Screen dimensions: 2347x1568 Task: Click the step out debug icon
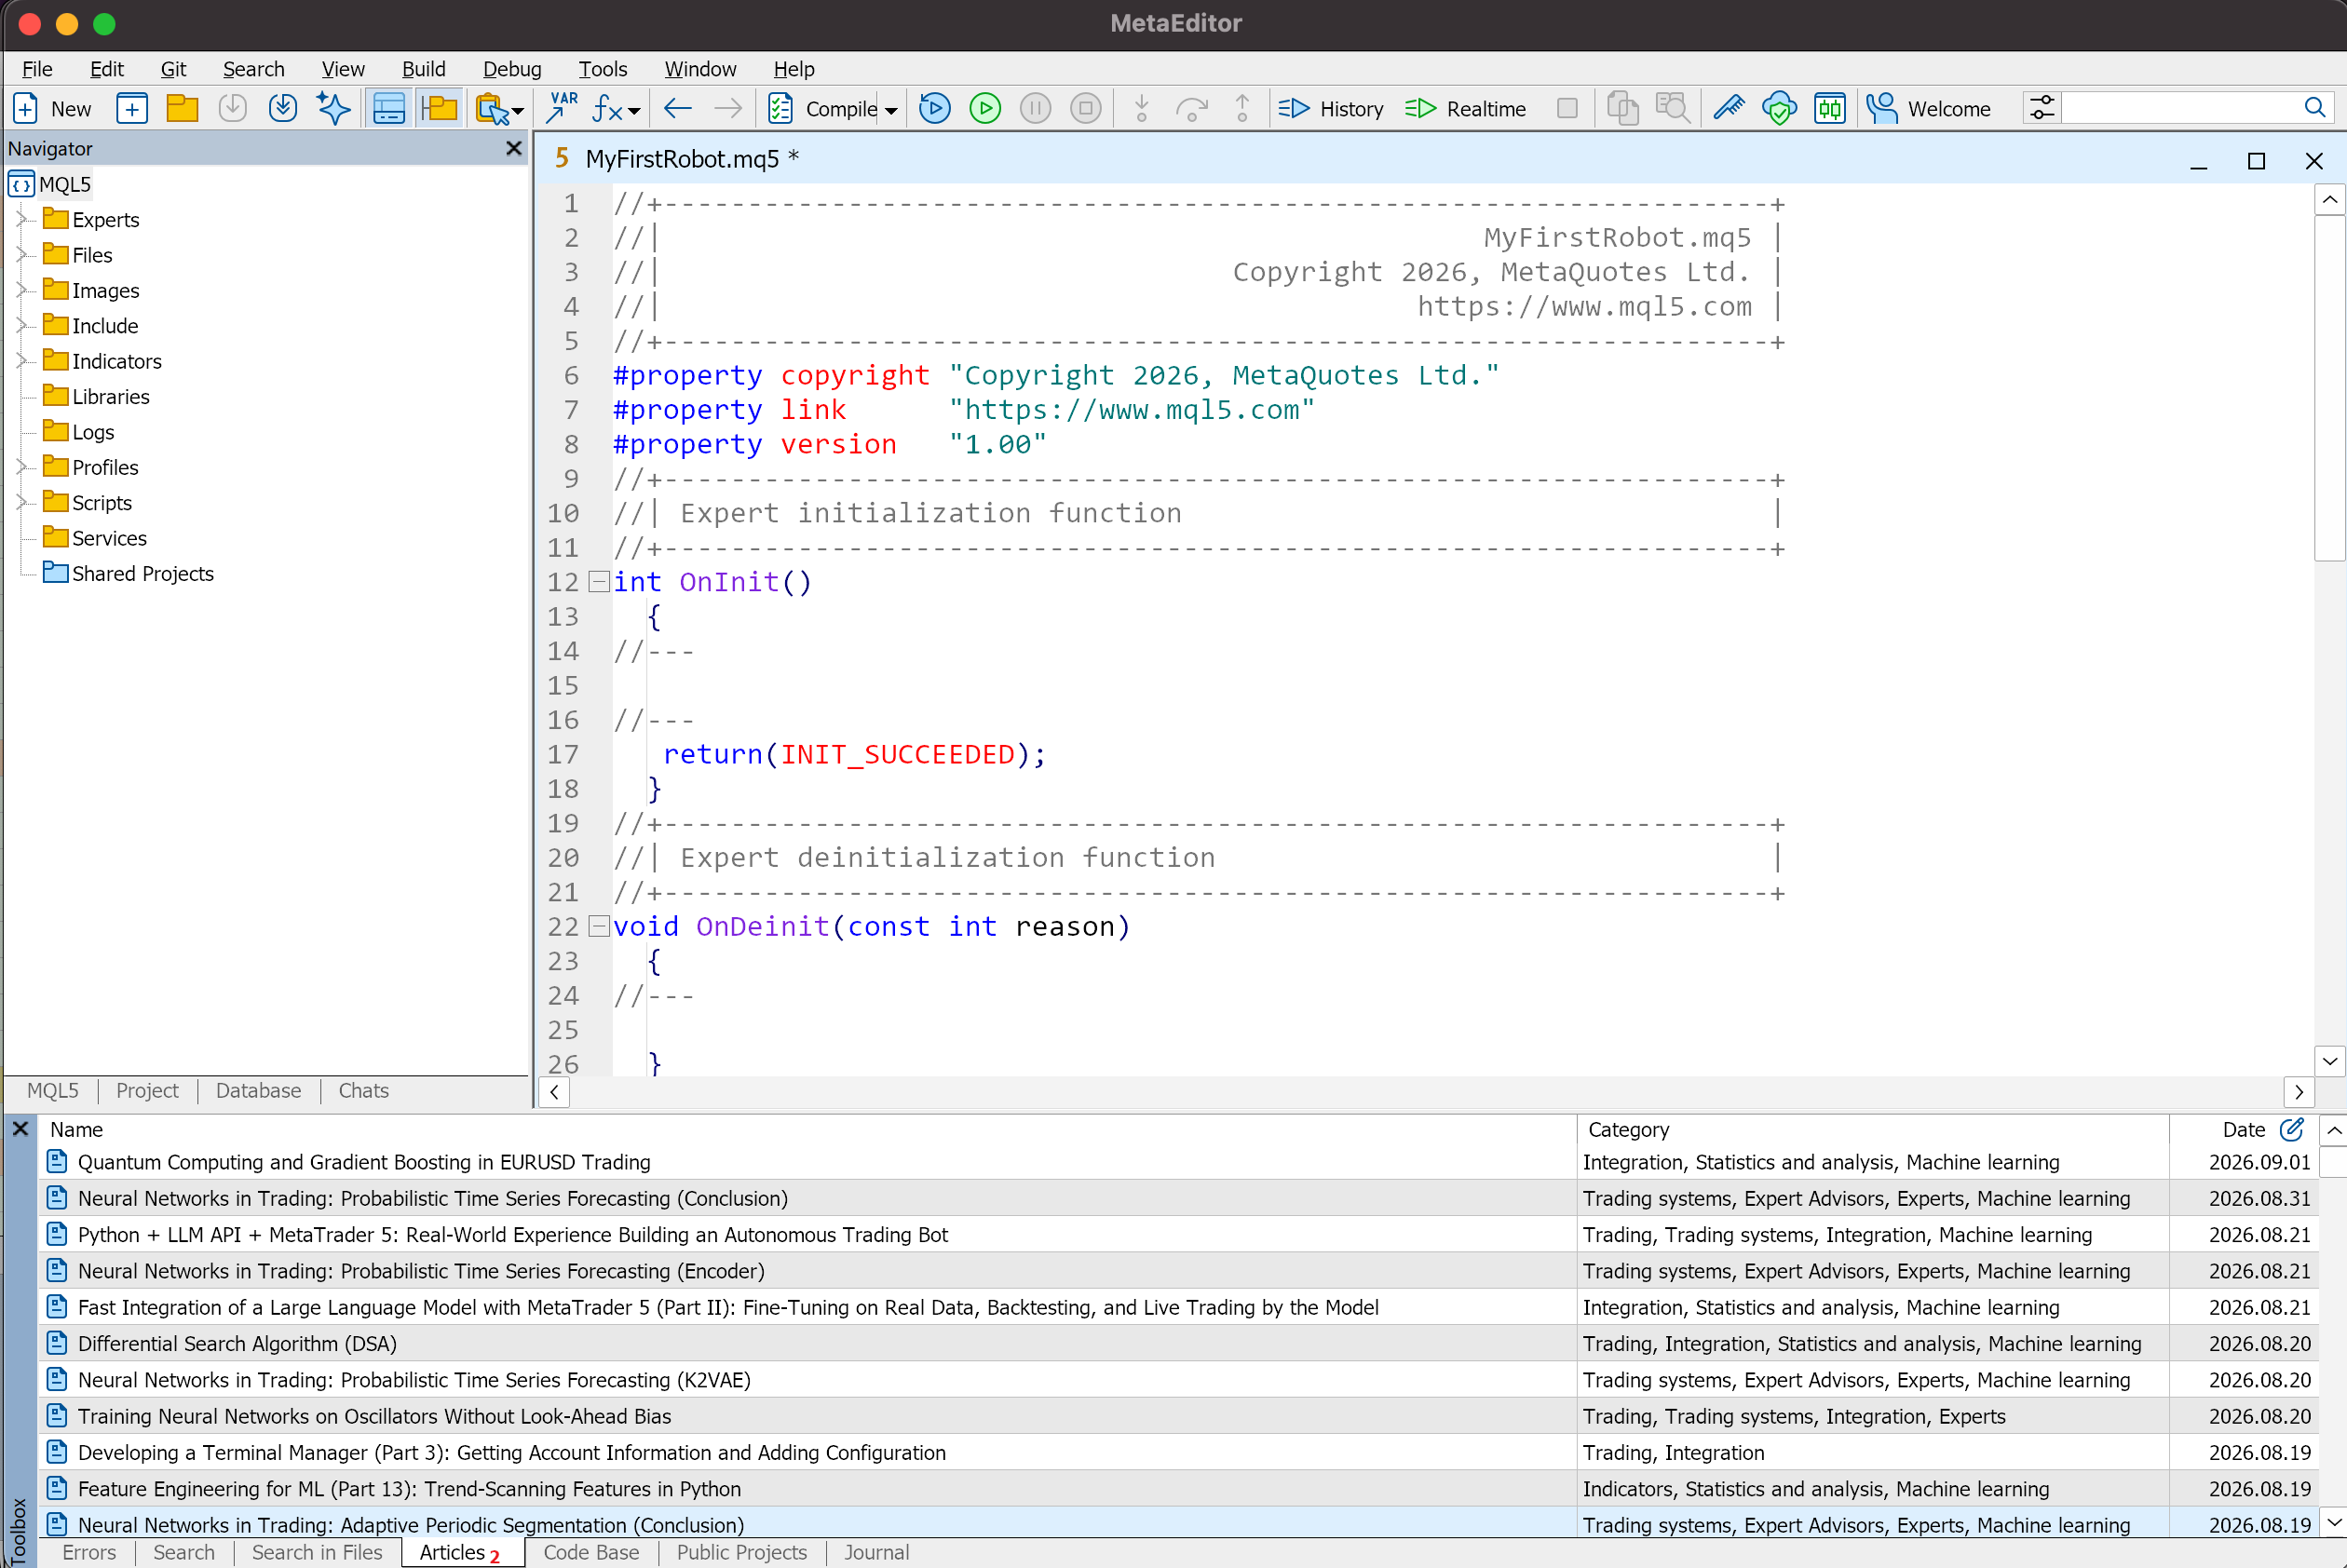pos(1242,108)
